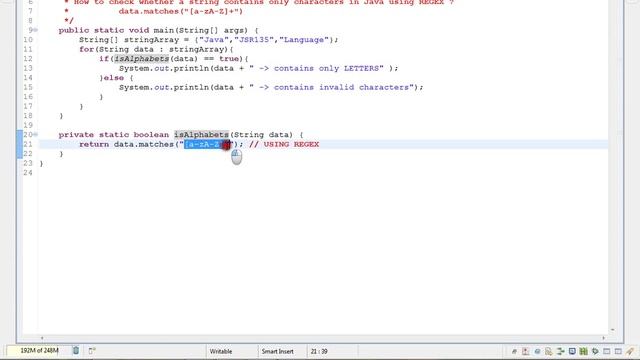This screenshot has width=640, height=360.
Task: Click the main method name on line 9
Action: tap(164, 30)
